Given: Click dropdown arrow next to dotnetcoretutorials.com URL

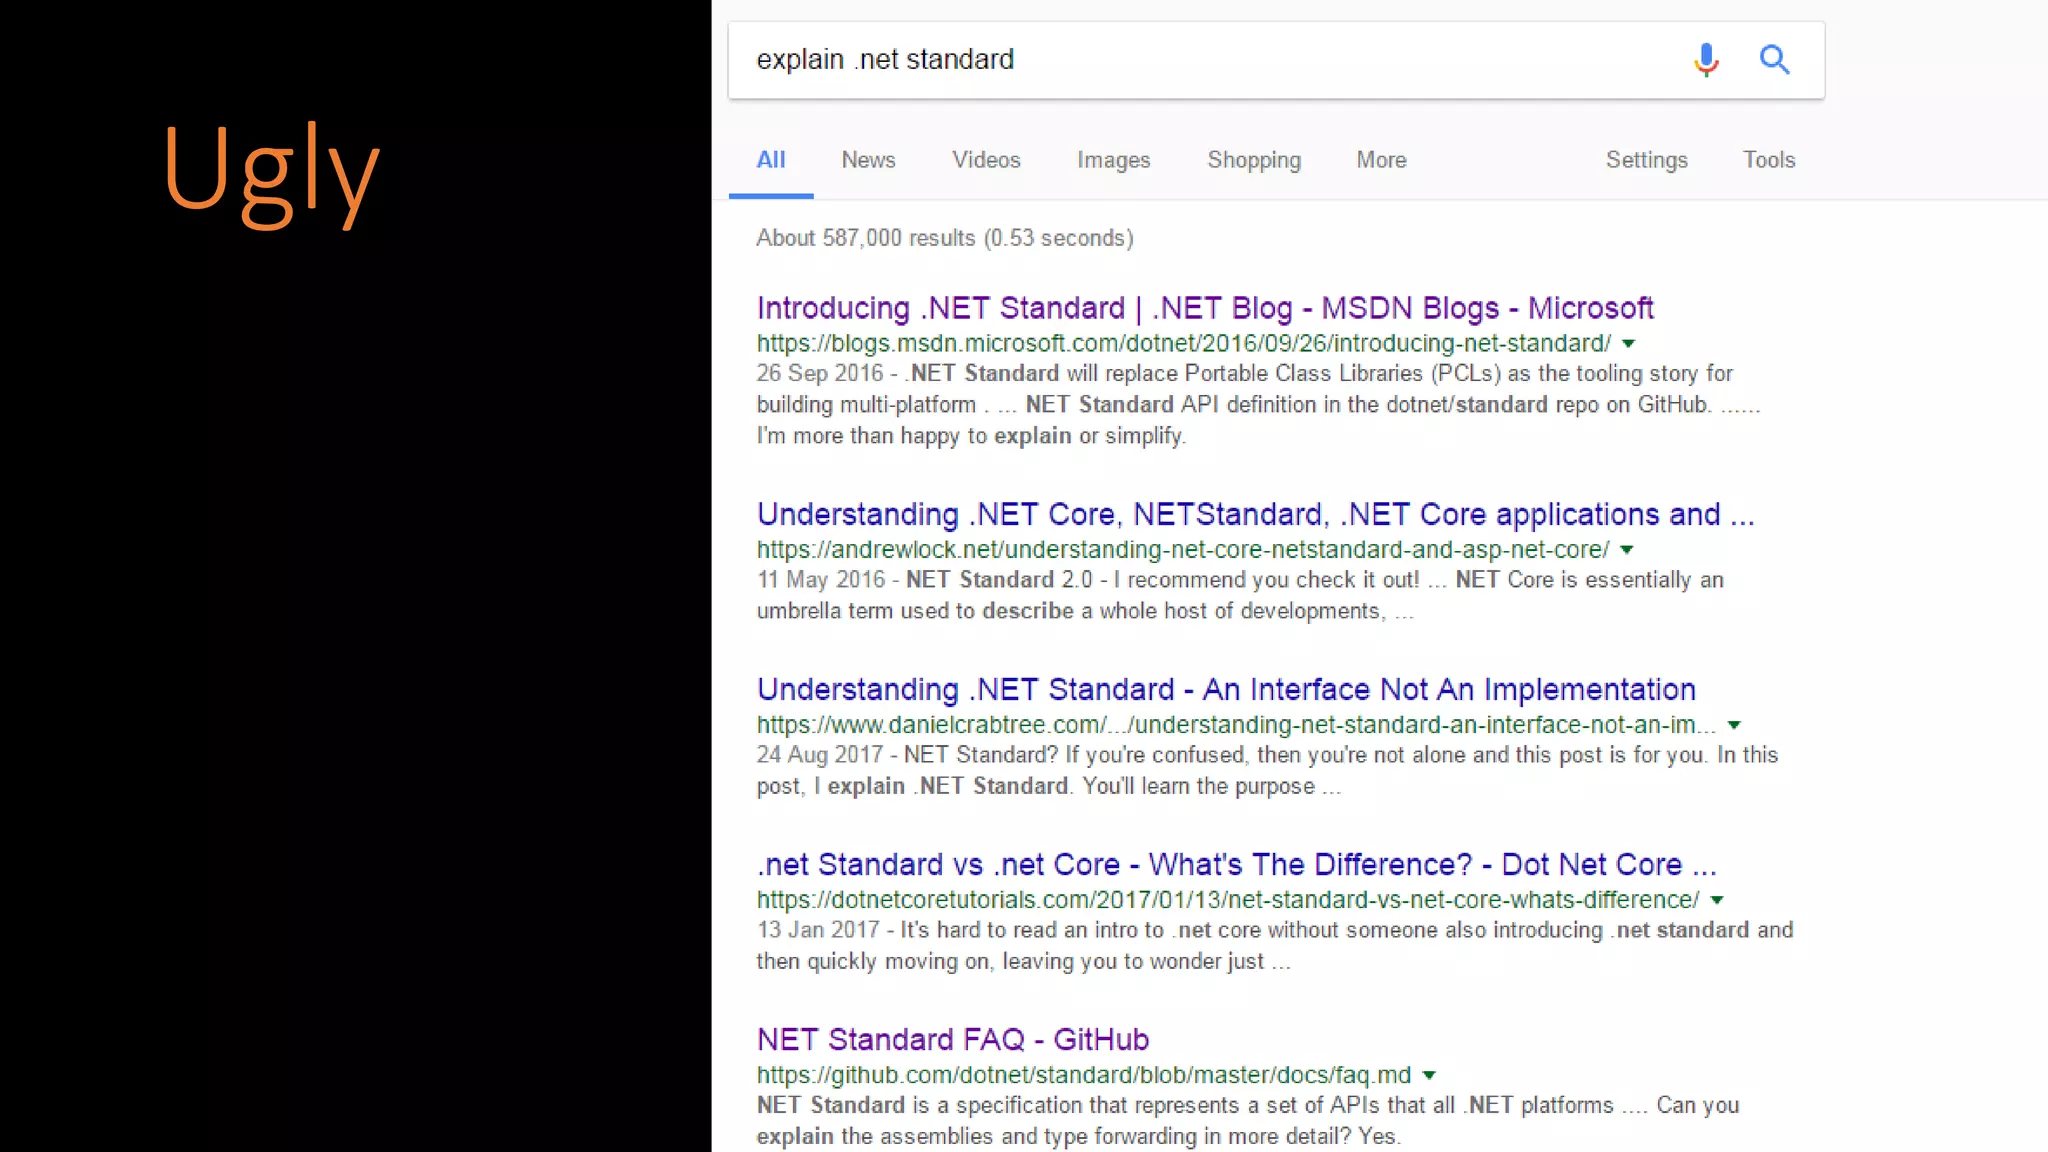Looking at the screenshot, I should (x=1717, y=900).
